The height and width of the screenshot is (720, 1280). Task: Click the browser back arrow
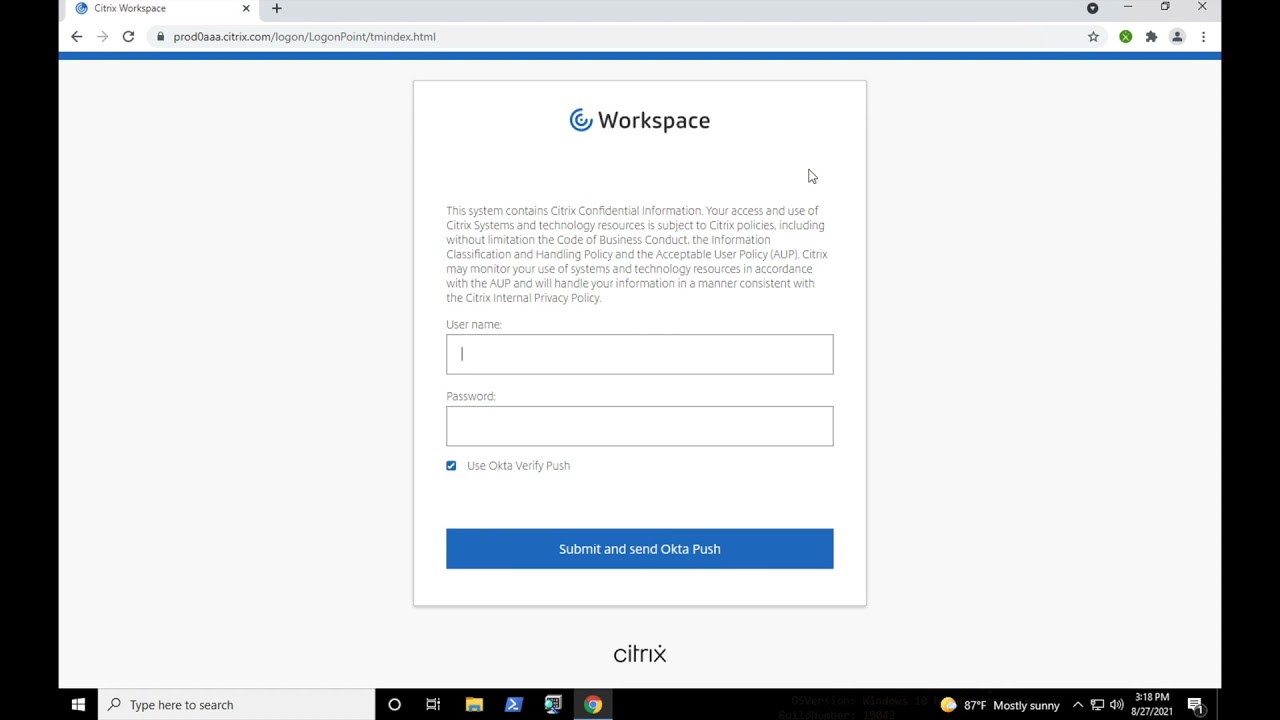(77, 37)
